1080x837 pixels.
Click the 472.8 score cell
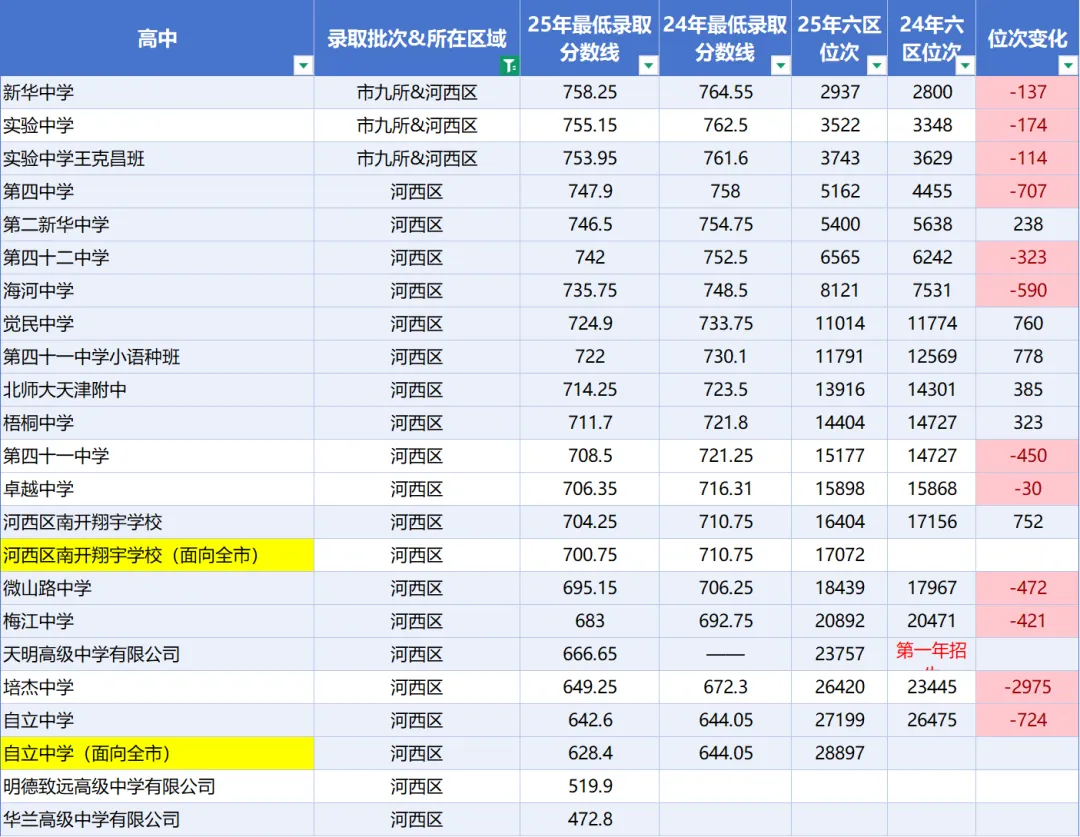point(590,820)
